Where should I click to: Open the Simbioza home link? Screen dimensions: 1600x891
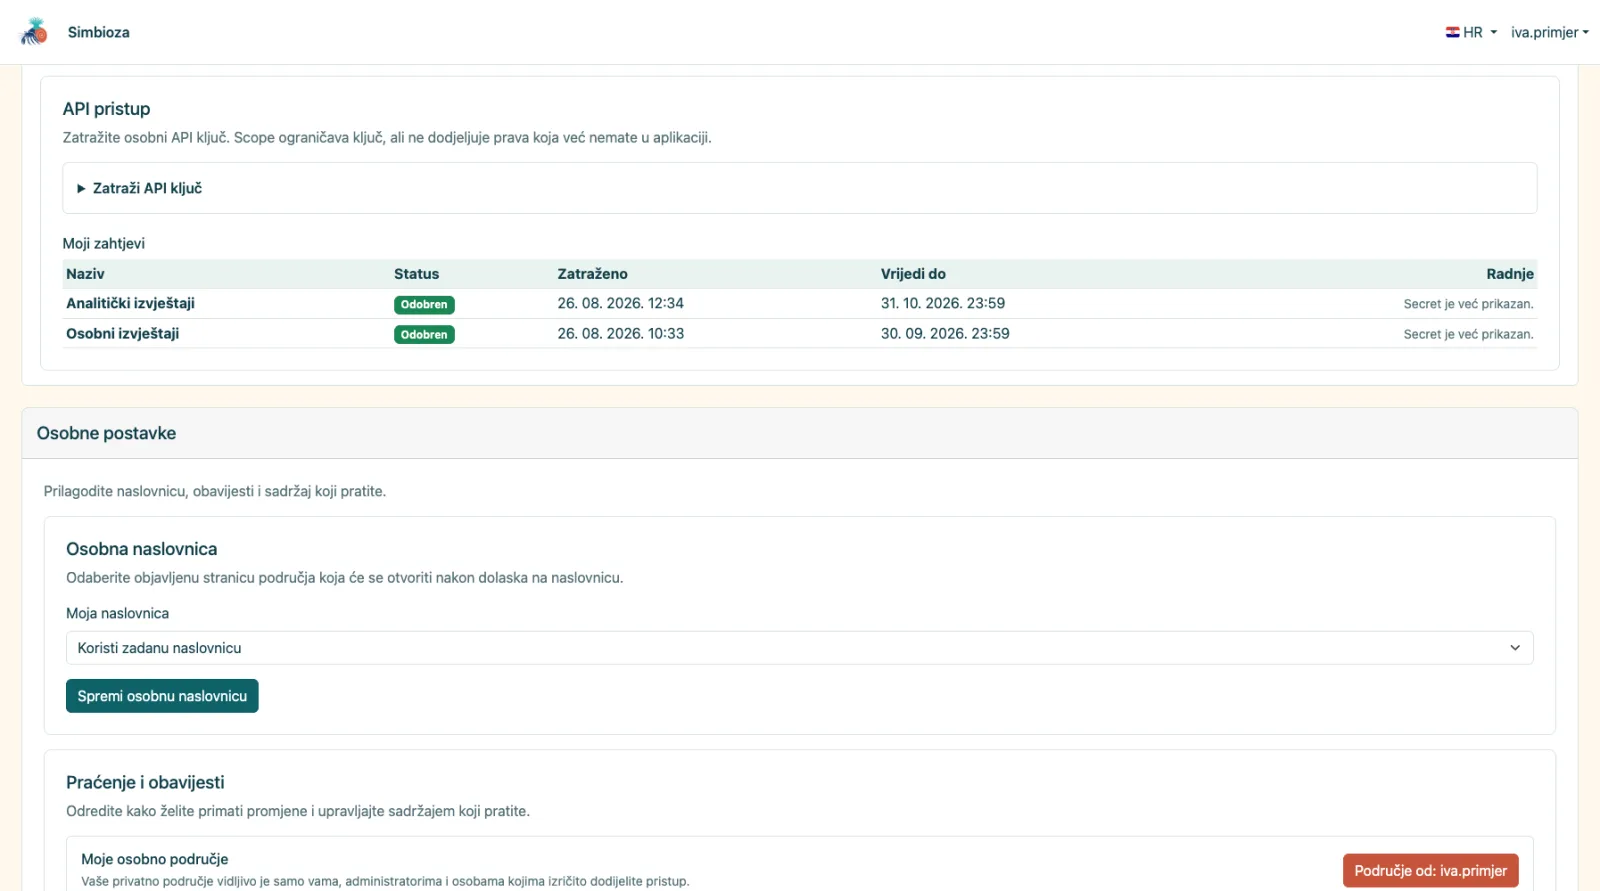98,32
